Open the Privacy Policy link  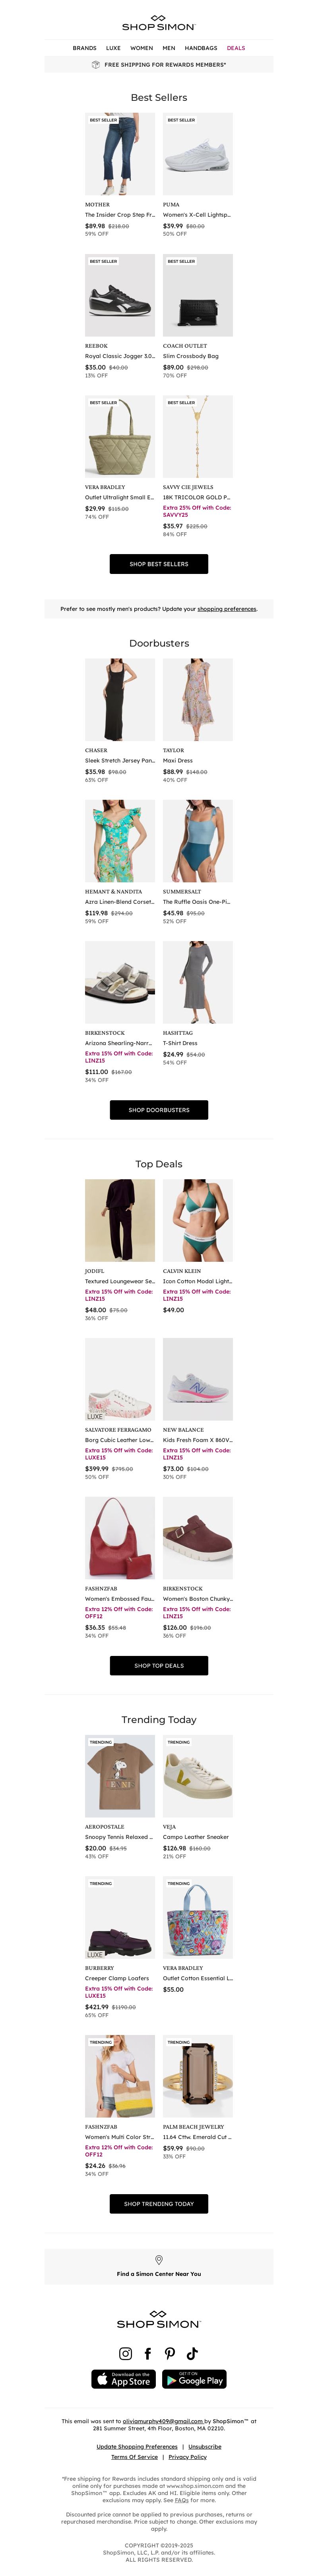coord(188,2457)
